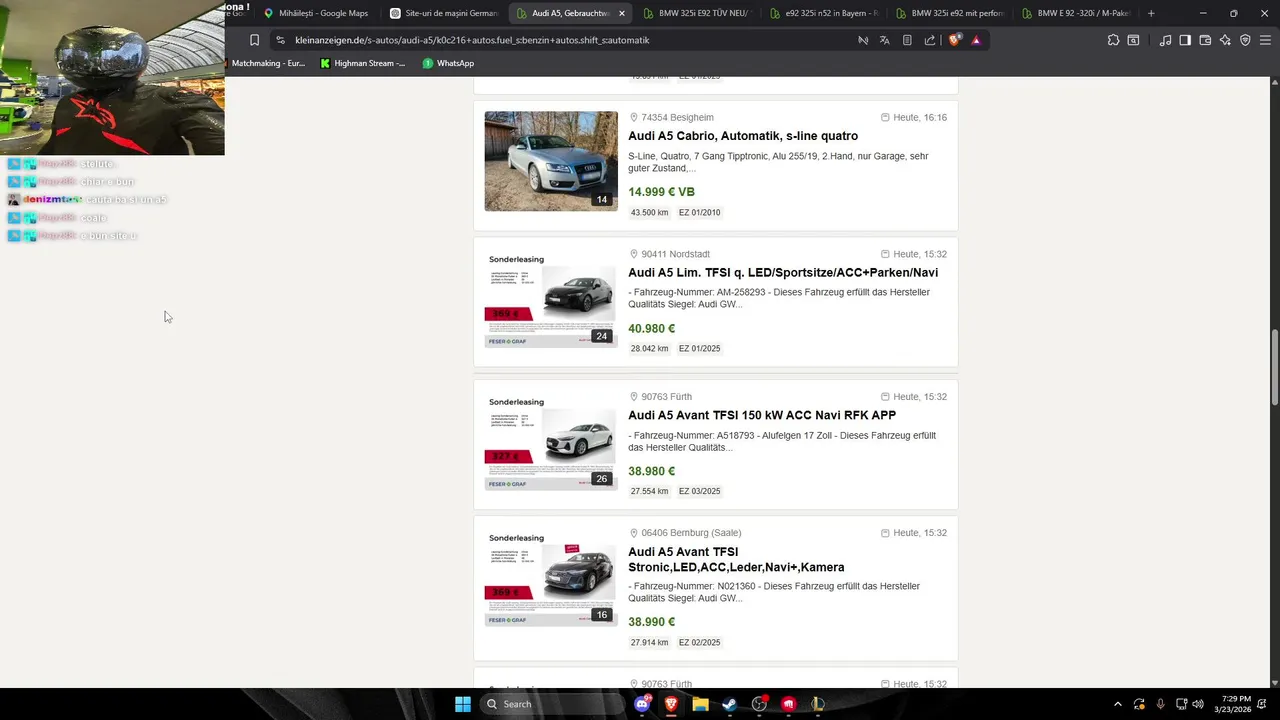The image size is (1280, 720).
Task: Click the price 38.980 €
Action: (x=652, y=471)
